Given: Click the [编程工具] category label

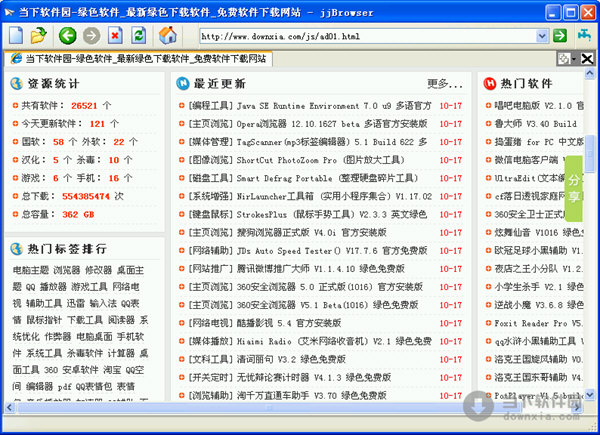Looking at the screenshot, I should click(x=210, y=106).
